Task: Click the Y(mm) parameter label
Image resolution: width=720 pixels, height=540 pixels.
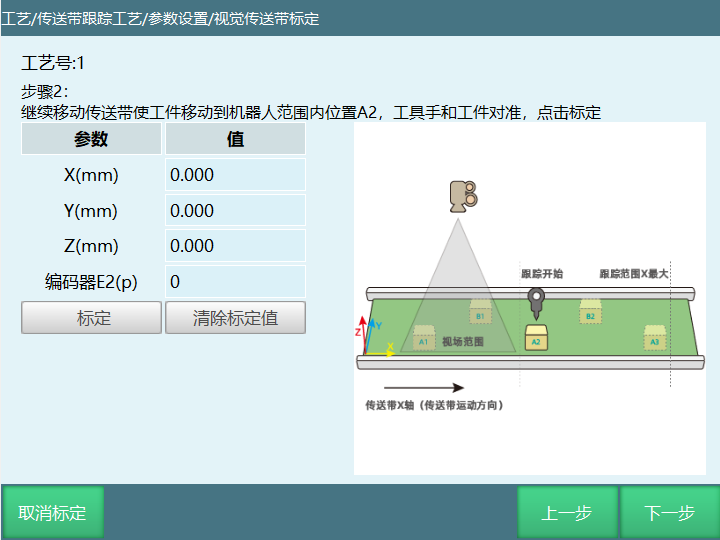Action: (91, 210)
